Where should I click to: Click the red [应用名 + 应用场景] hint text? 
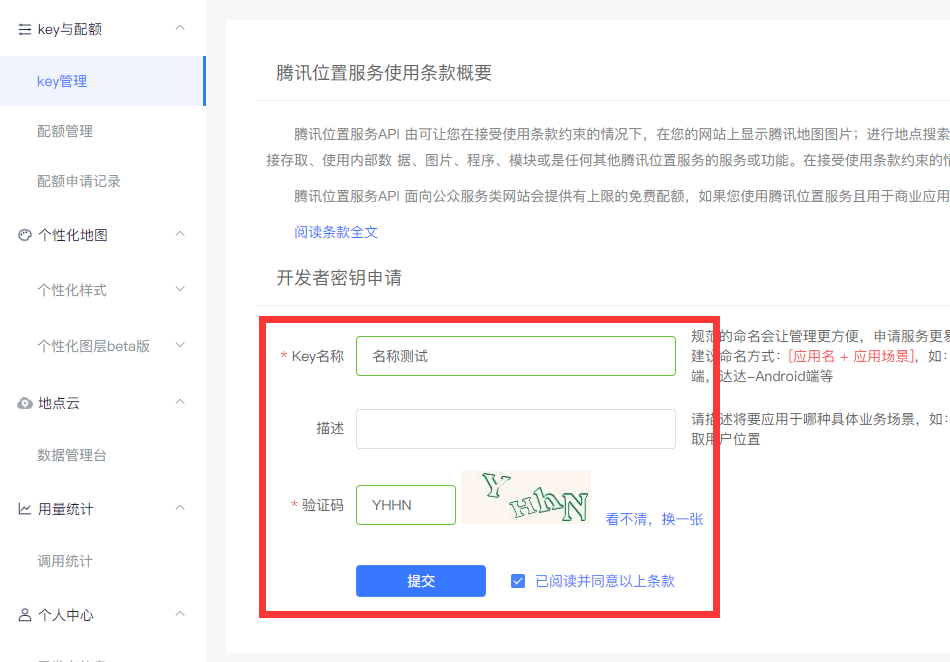point(851,356)
